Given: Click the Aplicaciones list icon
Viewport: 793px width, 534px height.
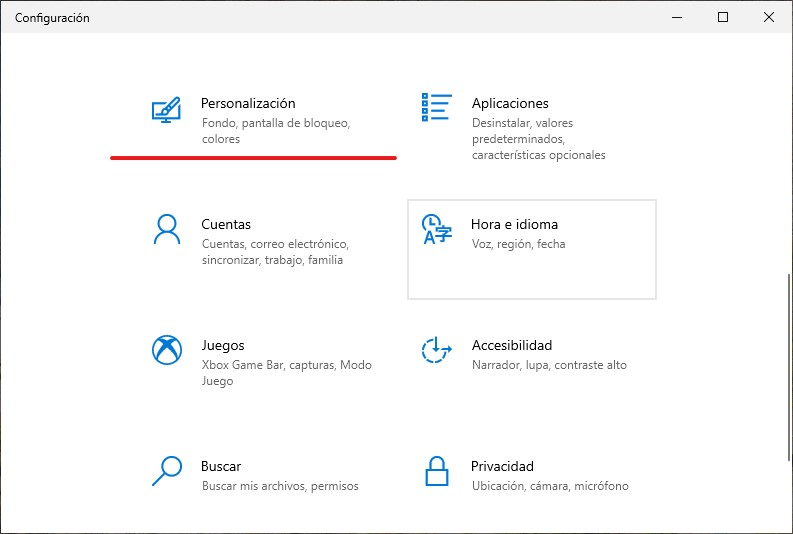Looking at the screenshot, I should [436, 107].
